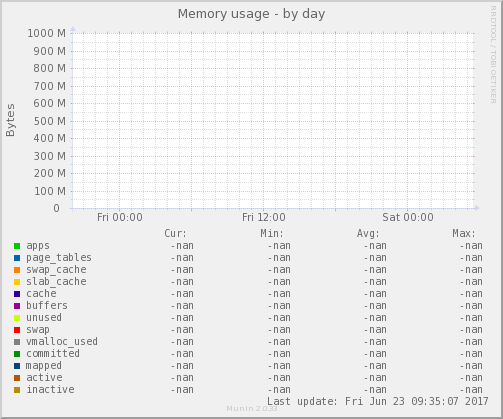Click the 'Cur:' column header
503x419 pixels.
[175, 233]
